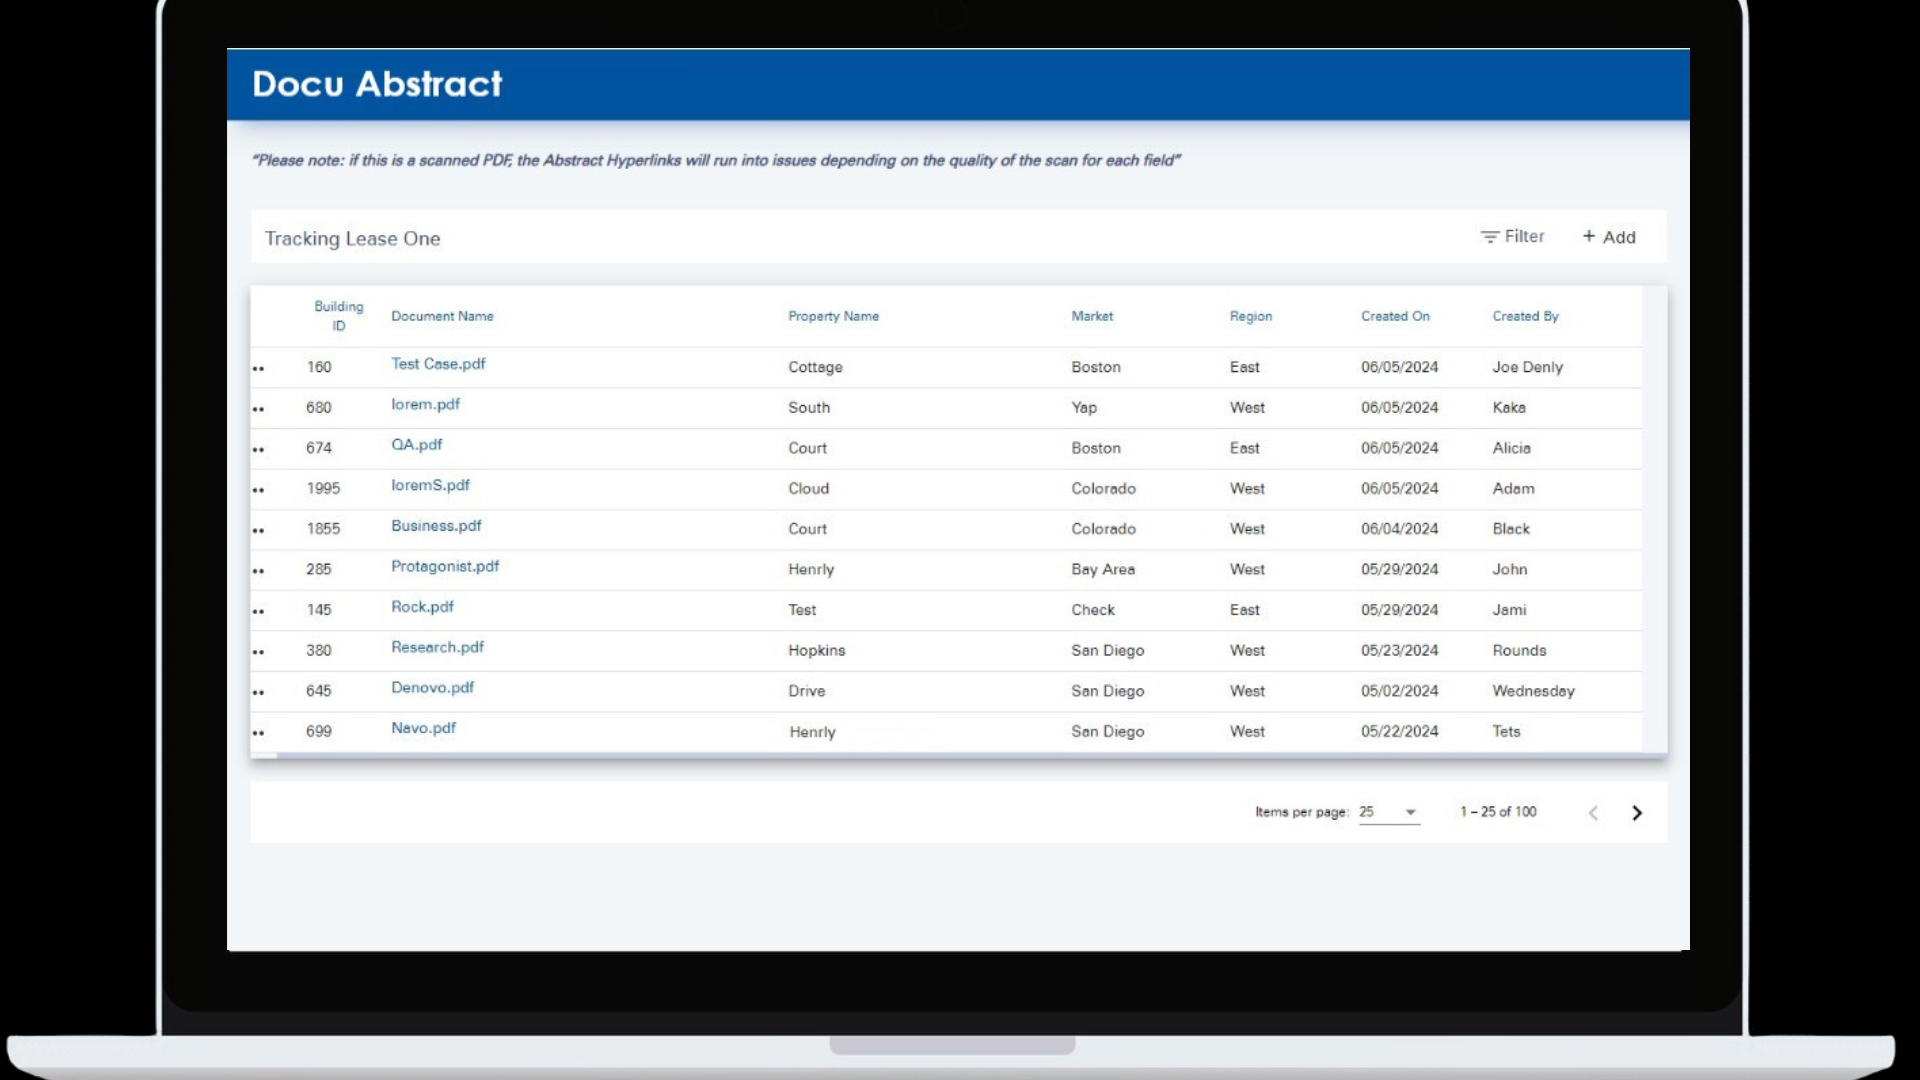Screen dimensions: 1920x1080
Task: Click the Bay Area market cell
Action: point(1103,569)
